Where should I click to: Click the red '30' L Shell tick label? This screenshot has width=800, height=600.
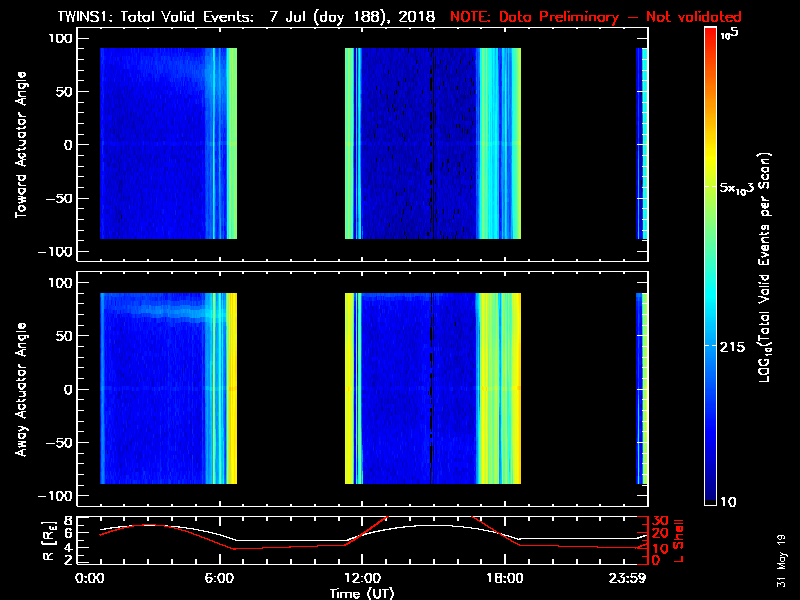pyautogui.click(x=660, y=521)
